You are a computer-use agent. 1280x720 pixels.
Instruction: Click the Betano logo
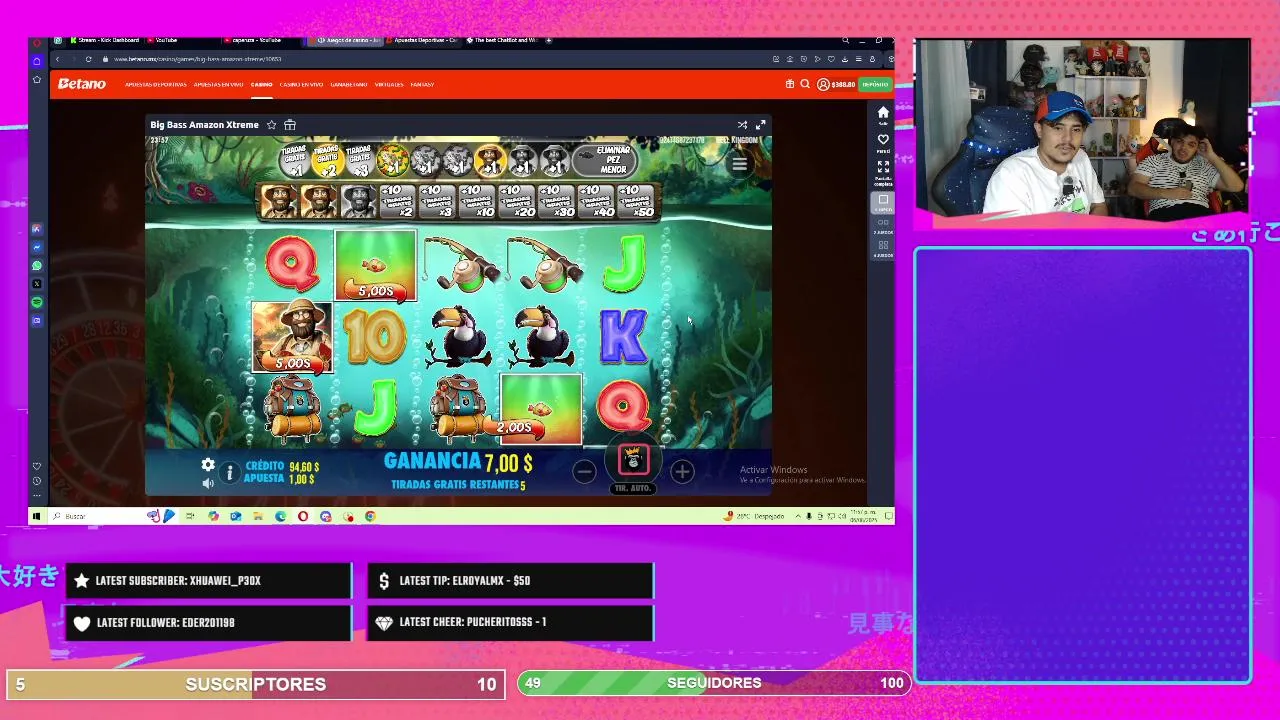pos(82,84)
